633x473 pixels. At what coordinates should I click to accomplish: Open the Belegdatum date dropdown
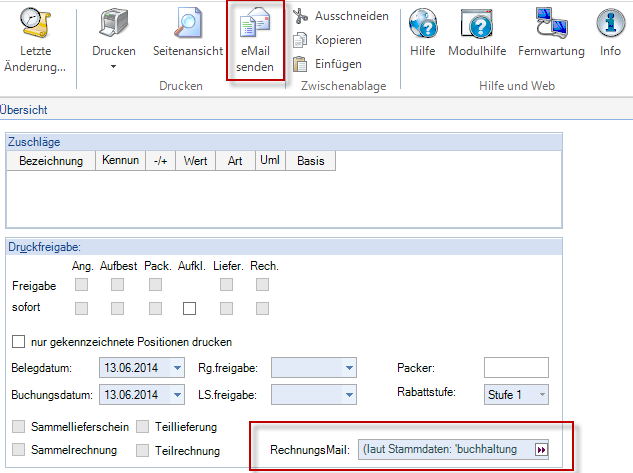178,368
